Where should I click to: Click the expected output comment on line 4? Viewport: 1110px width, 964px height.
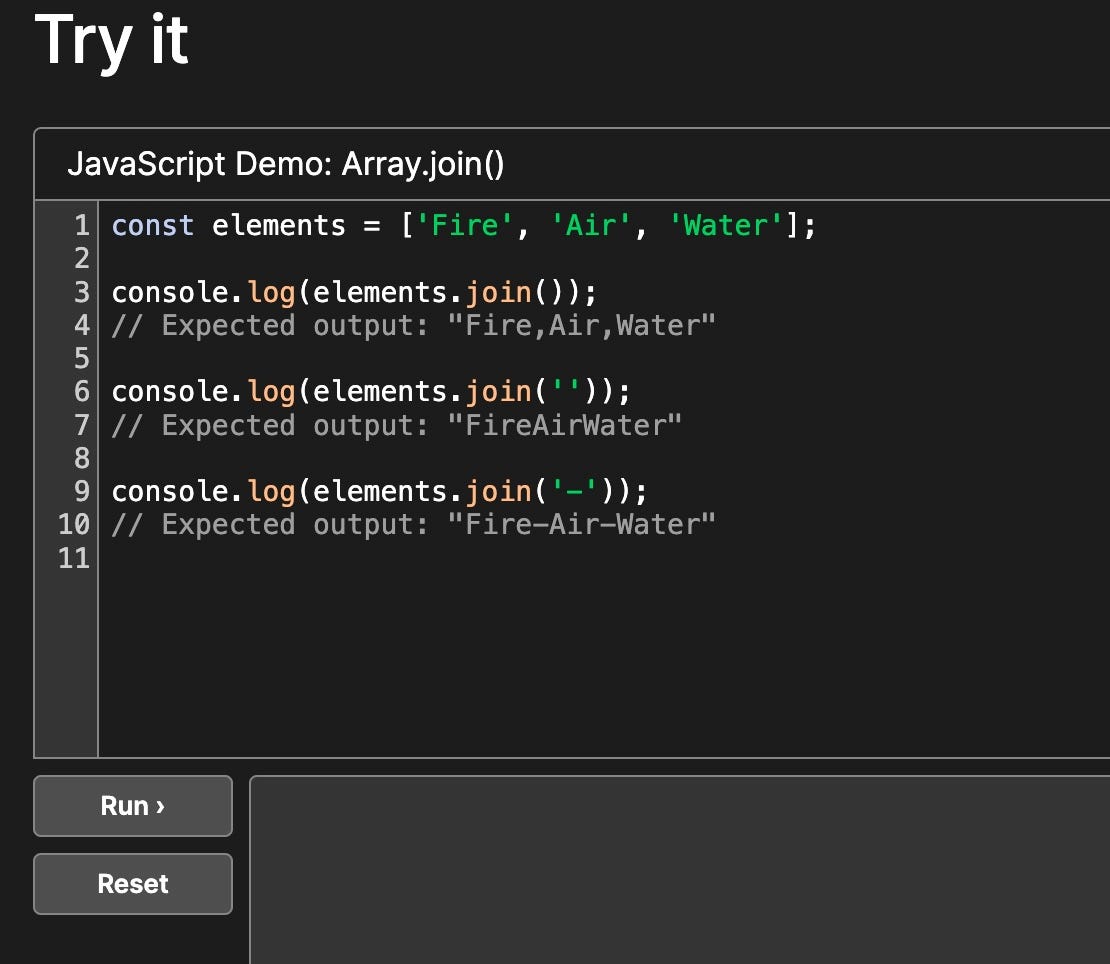pyautogui.click(x=413, y=324)
